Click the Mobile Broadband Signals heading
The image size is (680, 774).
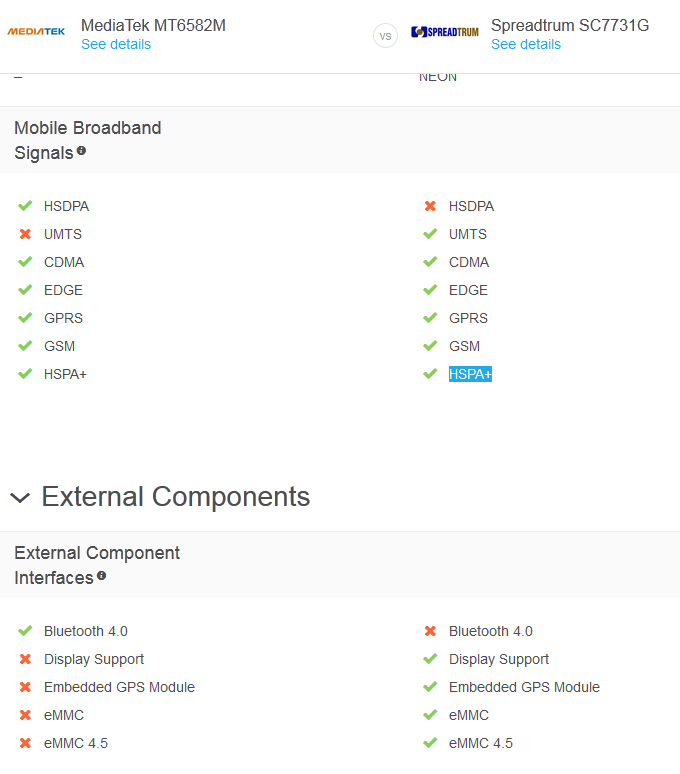coord(88,140)
